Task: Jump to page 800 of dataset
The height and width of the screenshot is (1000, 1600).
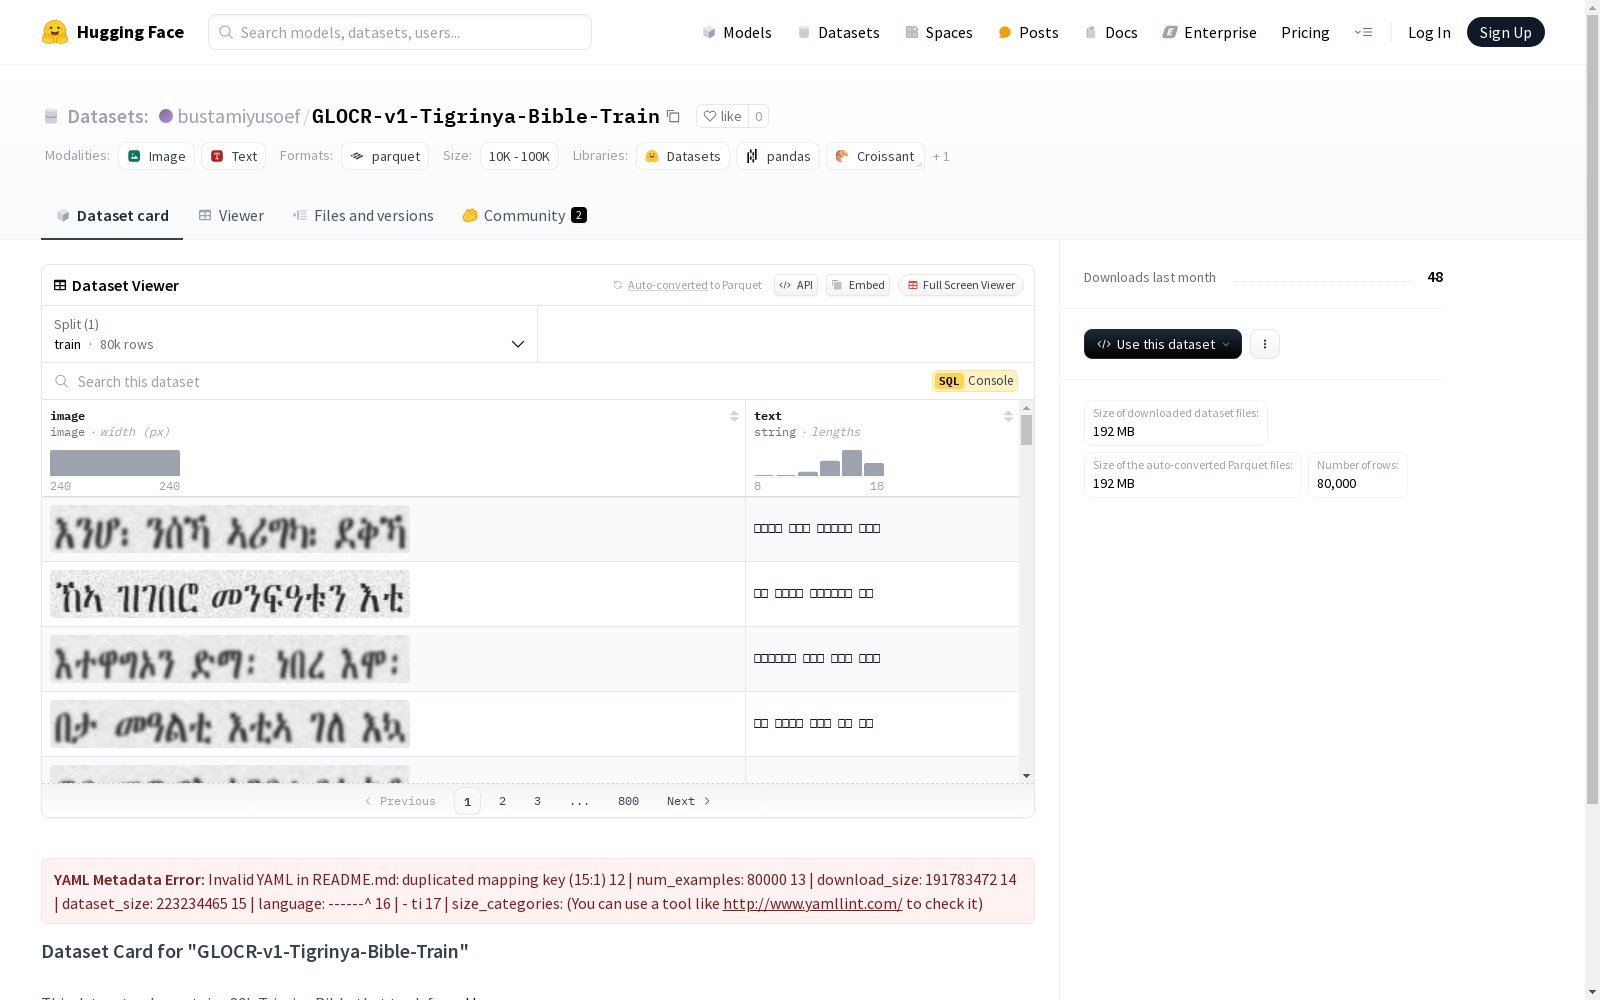Action: 628,801
